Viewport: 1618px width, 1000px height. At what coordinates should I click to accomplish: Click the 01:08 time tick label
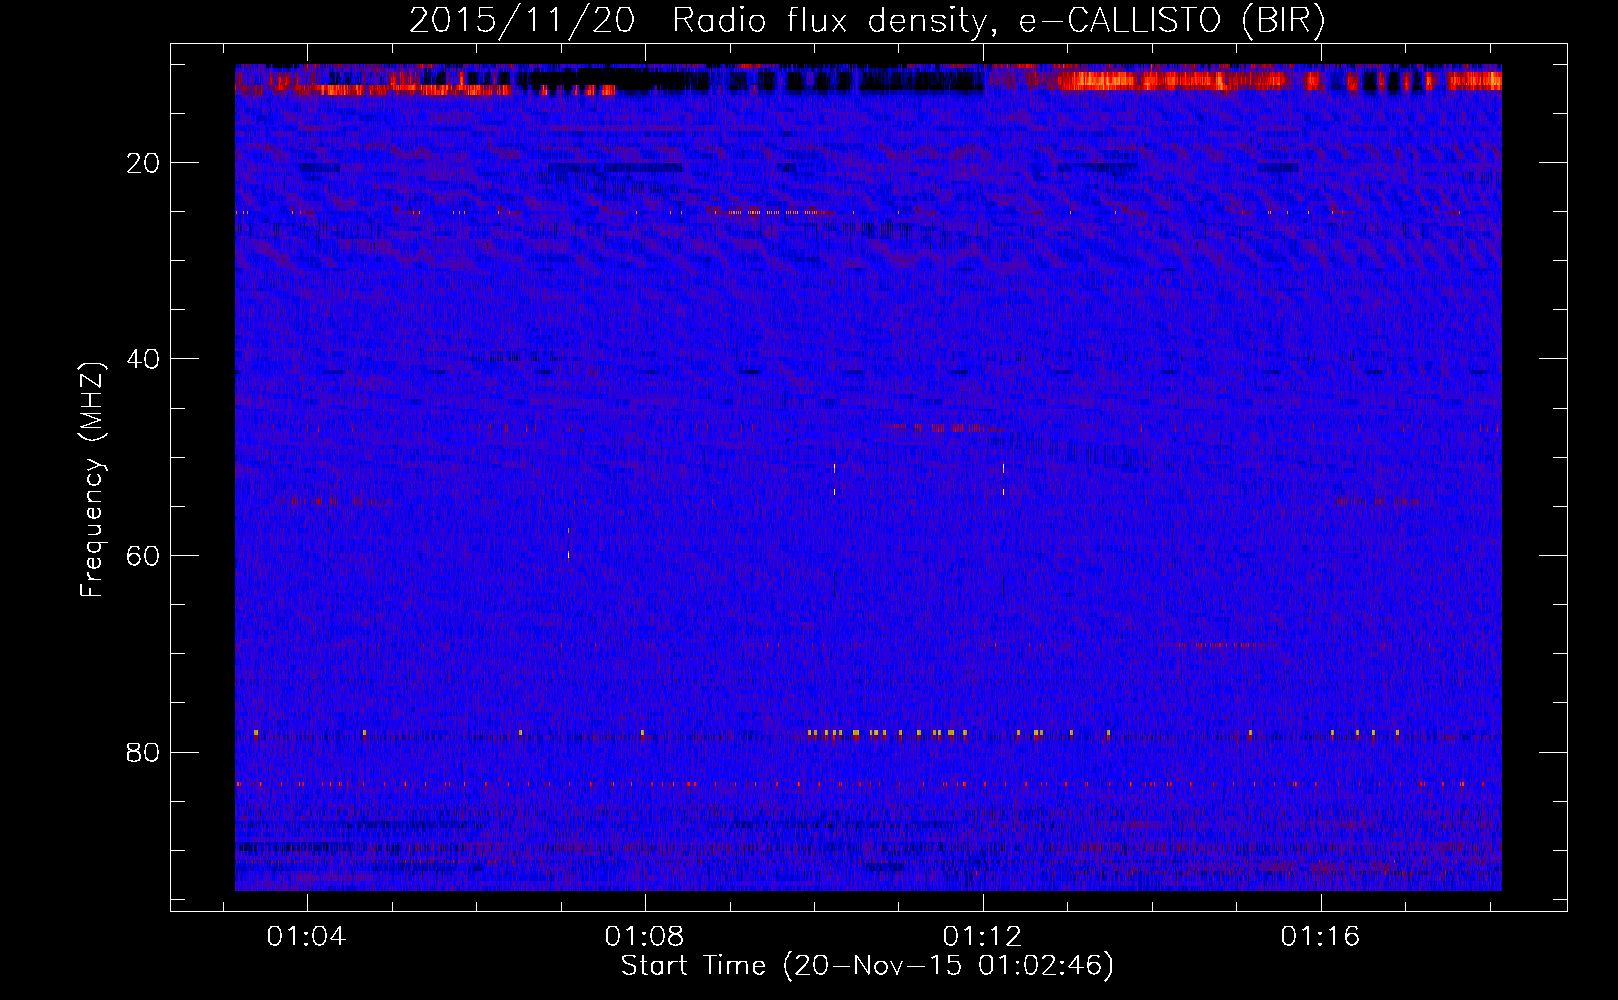(645, 936)
